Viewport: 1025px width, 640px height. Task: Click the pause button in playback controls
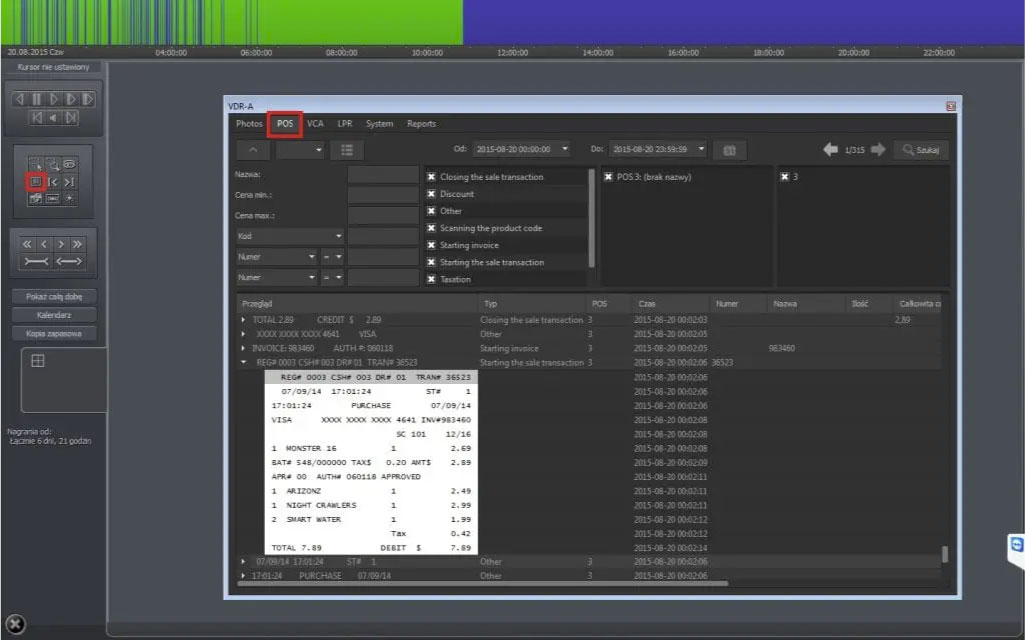[37, 99]
